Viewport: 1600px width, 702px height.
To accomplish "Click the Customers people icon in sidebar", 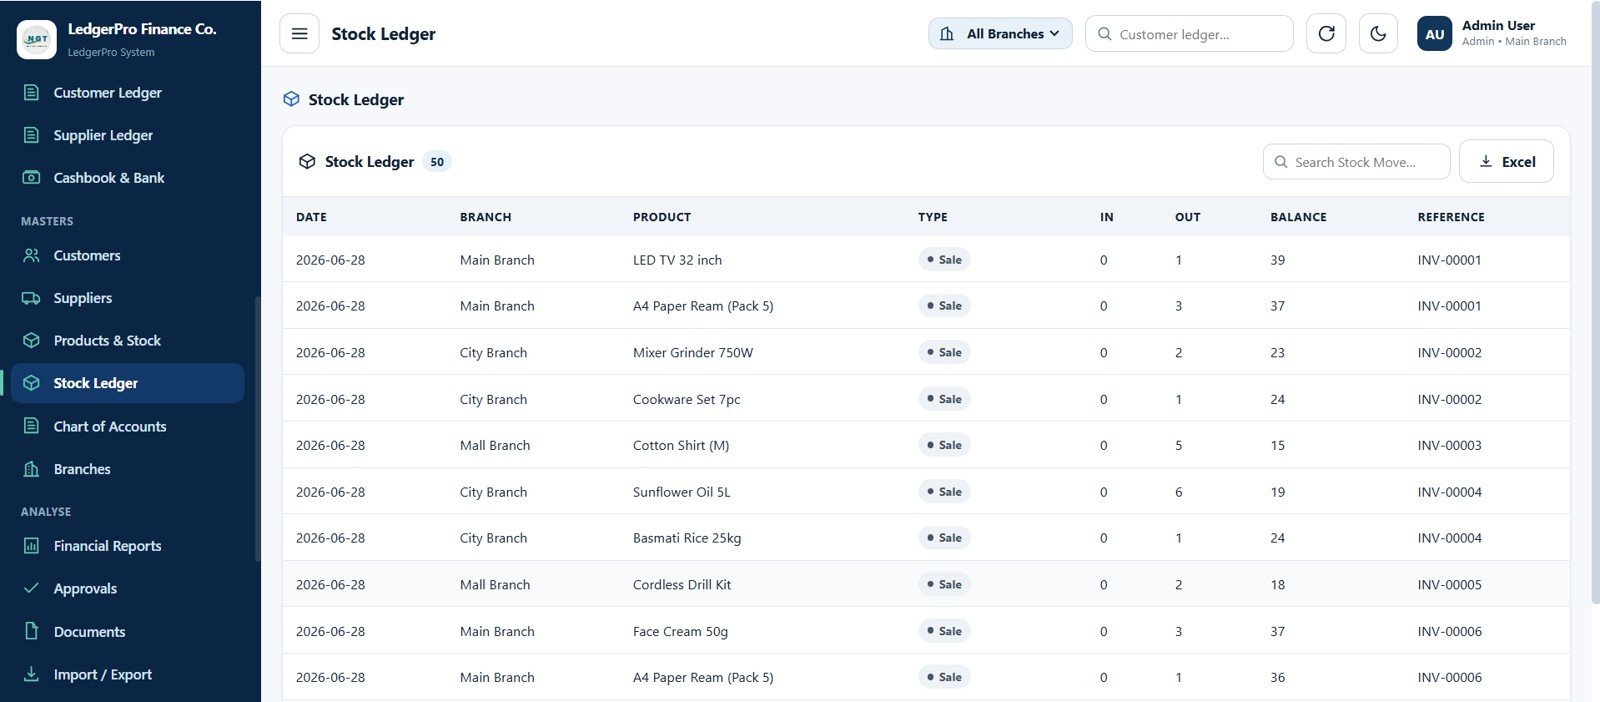I will pyautogui.click(x=32, y=255).
